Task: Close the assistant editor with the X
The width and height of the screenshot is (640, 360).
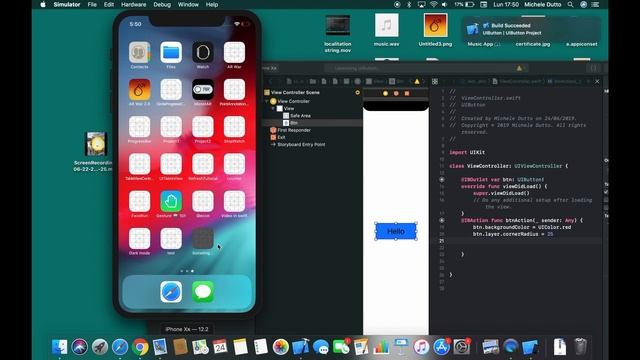Action: (597, 82)
